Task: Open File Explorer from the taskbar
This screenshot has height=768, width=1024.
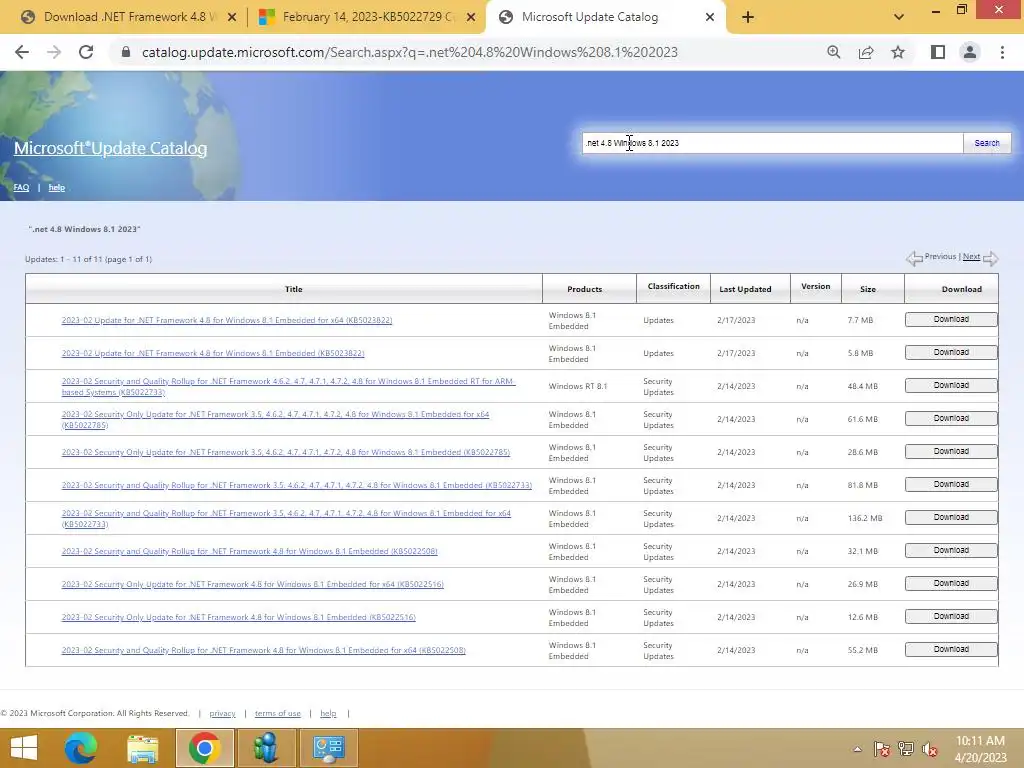Action: 142,748
